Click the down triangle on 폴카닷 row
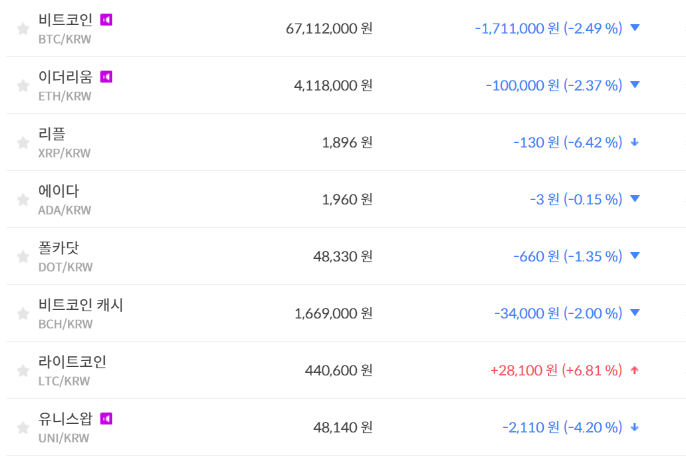The height and width of the screenshot is (457, 686). pos(634,256)
